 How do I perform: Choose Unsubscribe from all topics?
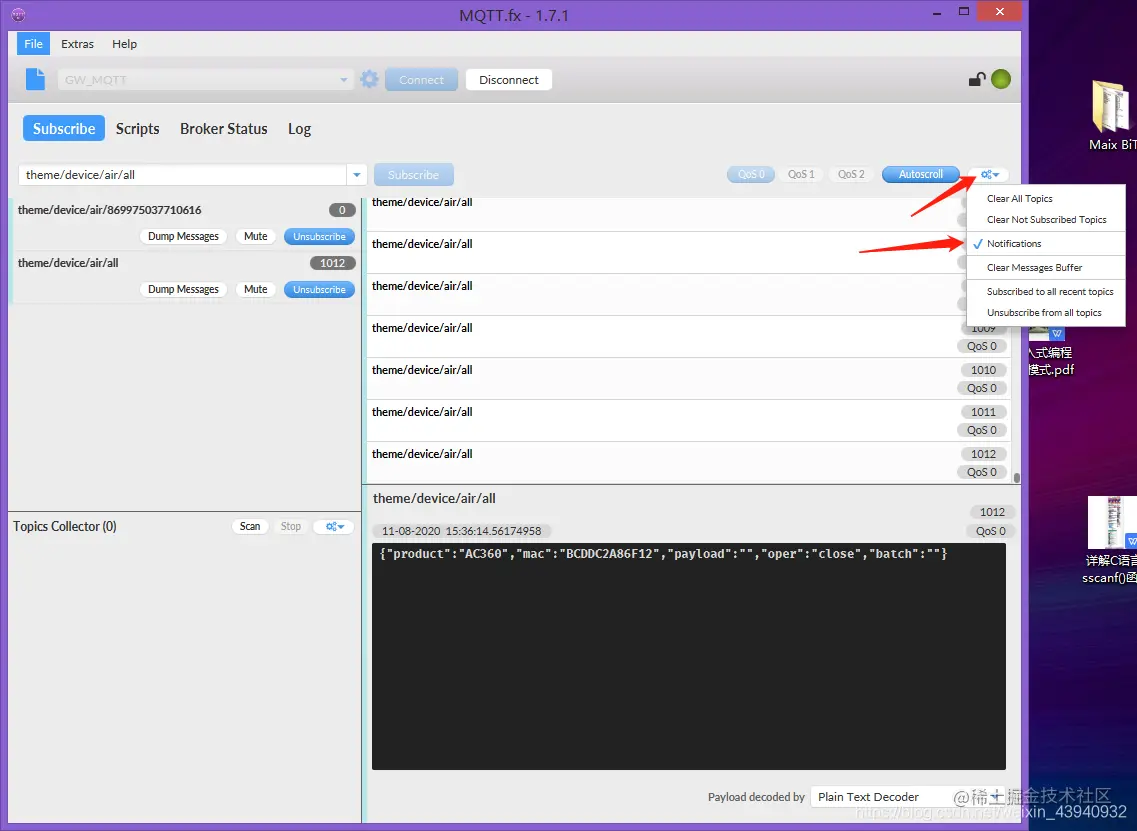pyautogui.click(x=1046, y=313)
